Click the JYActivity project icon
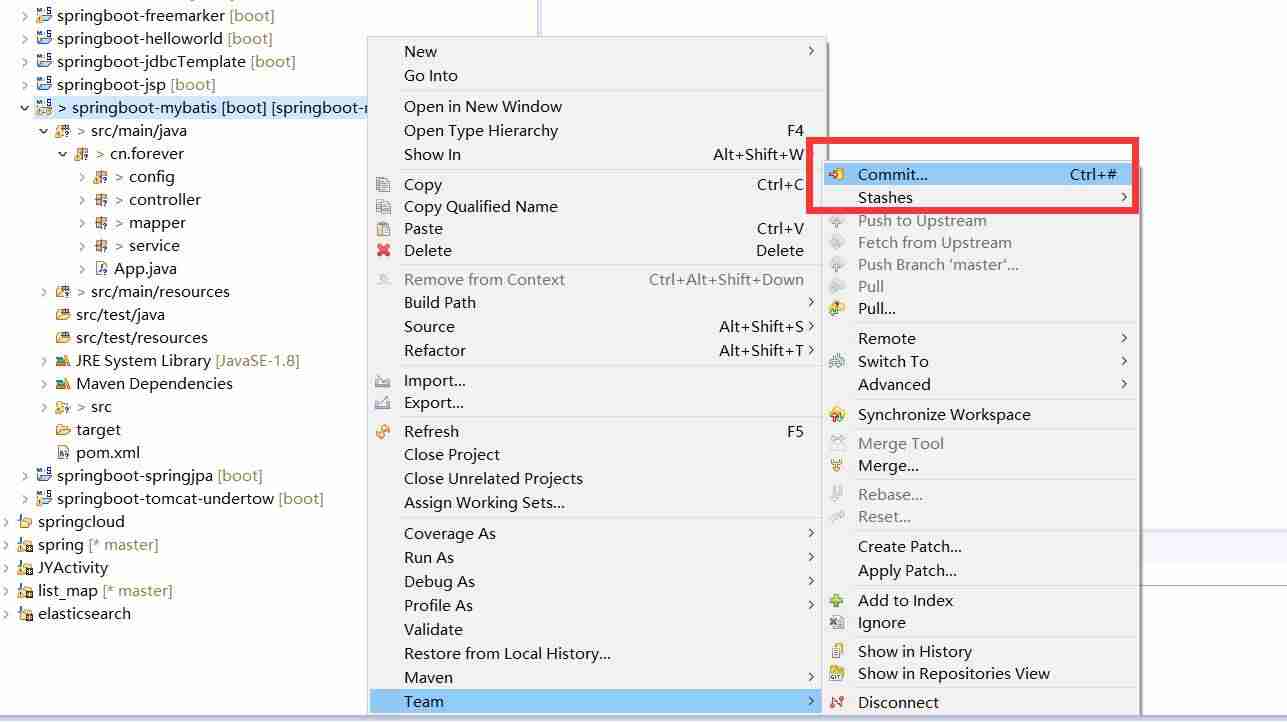Screen dimensions: 1287x722 (x=25, y=568)
